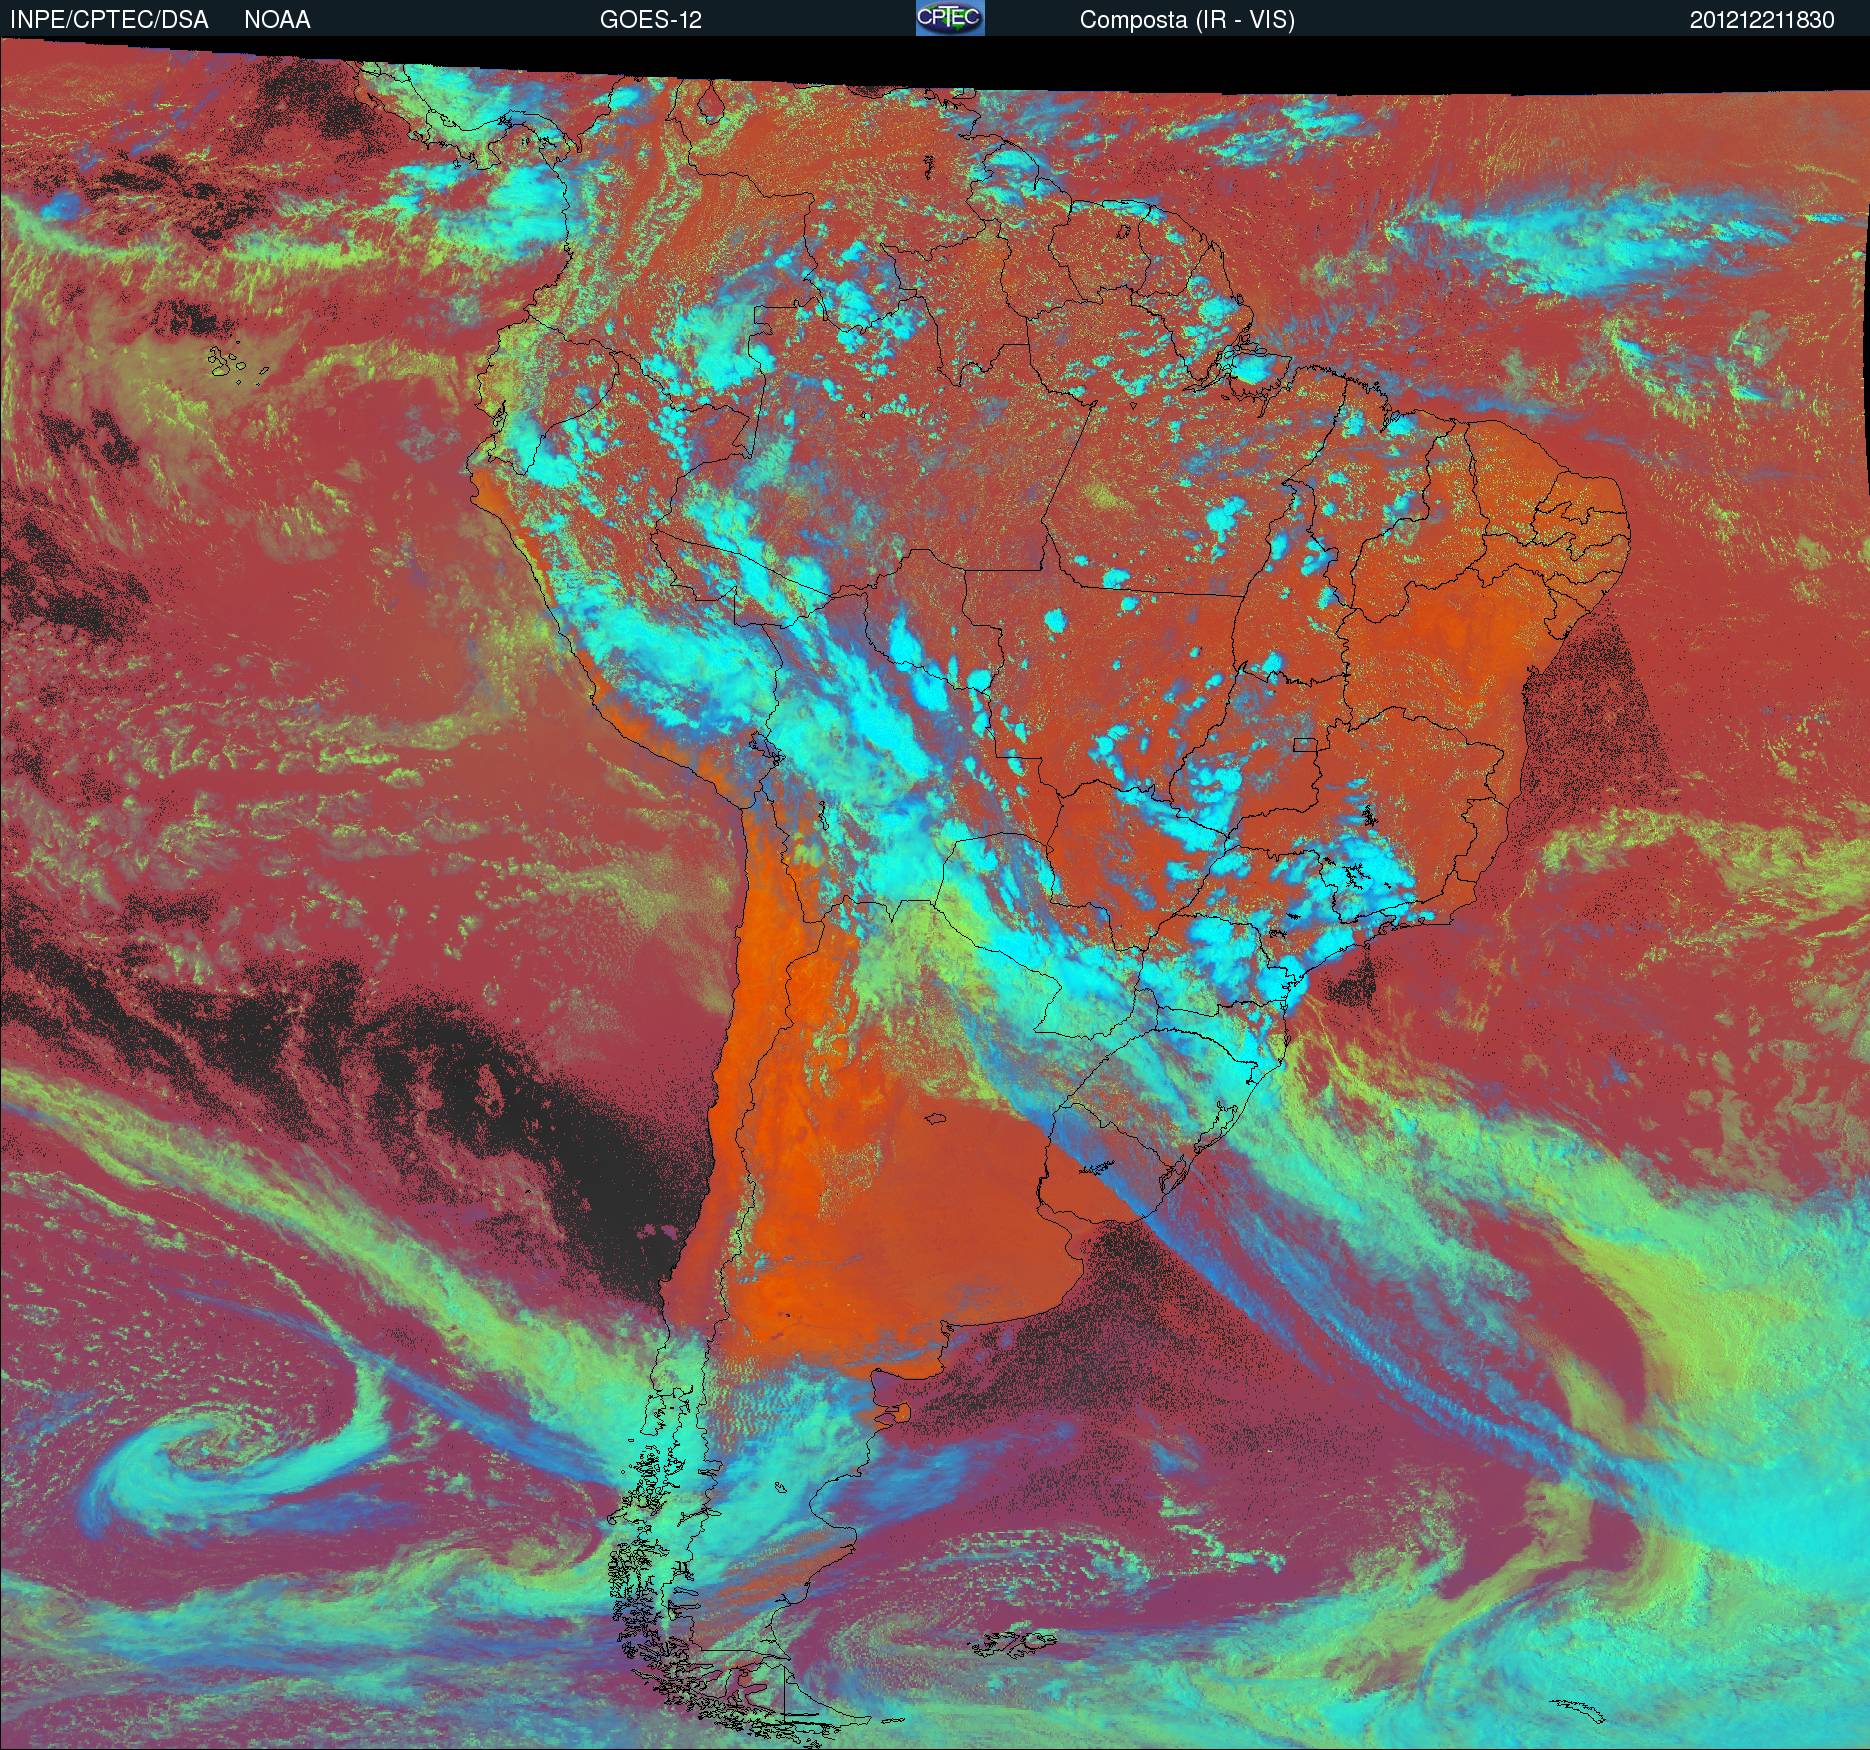Click the CPTEC logo in header

tap(950, 18)
